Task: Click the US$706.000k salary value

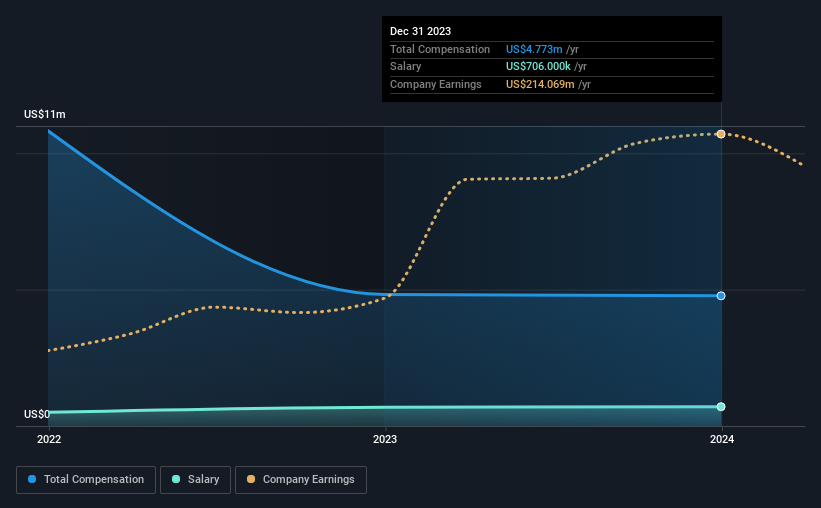Action: click(x=538, y=67)
